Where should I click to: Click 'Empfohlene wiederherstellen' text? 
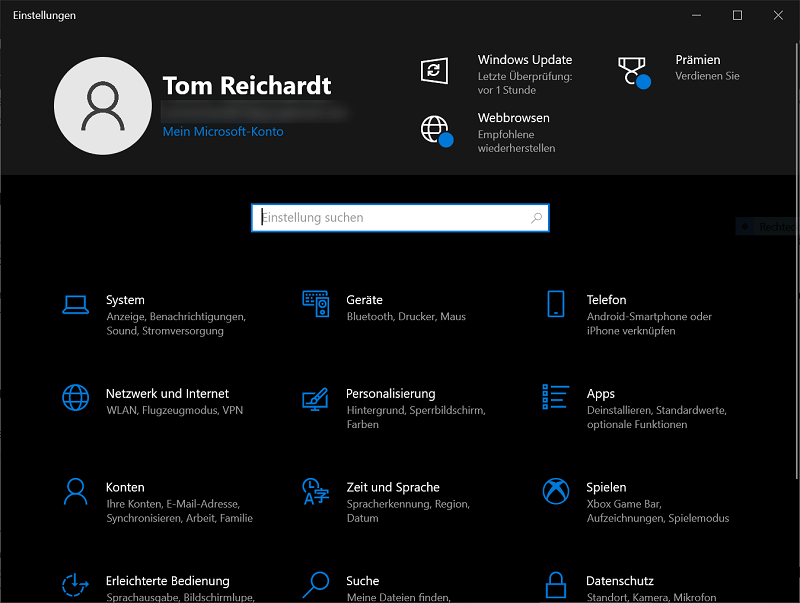click(516, 141)
